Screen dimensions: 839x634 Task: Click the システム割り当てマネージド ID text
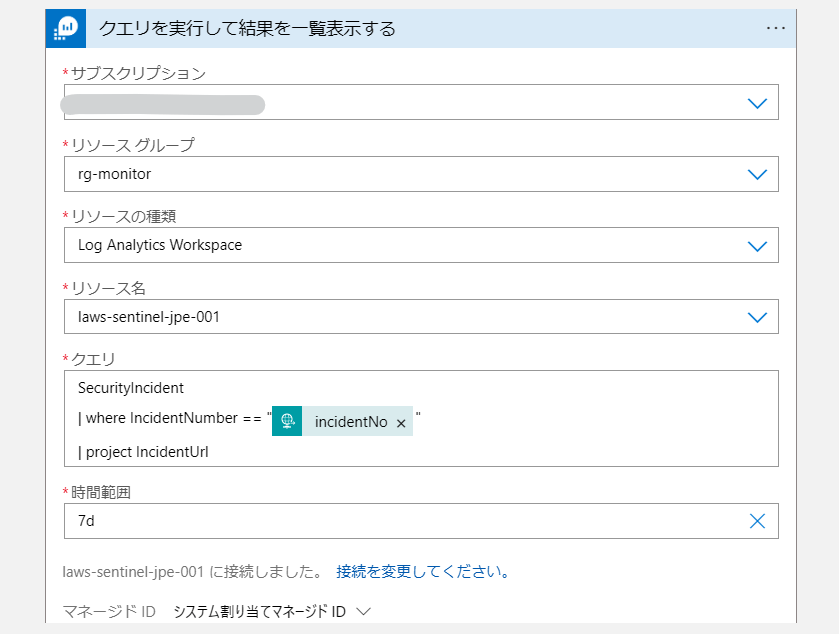[260, 611]
